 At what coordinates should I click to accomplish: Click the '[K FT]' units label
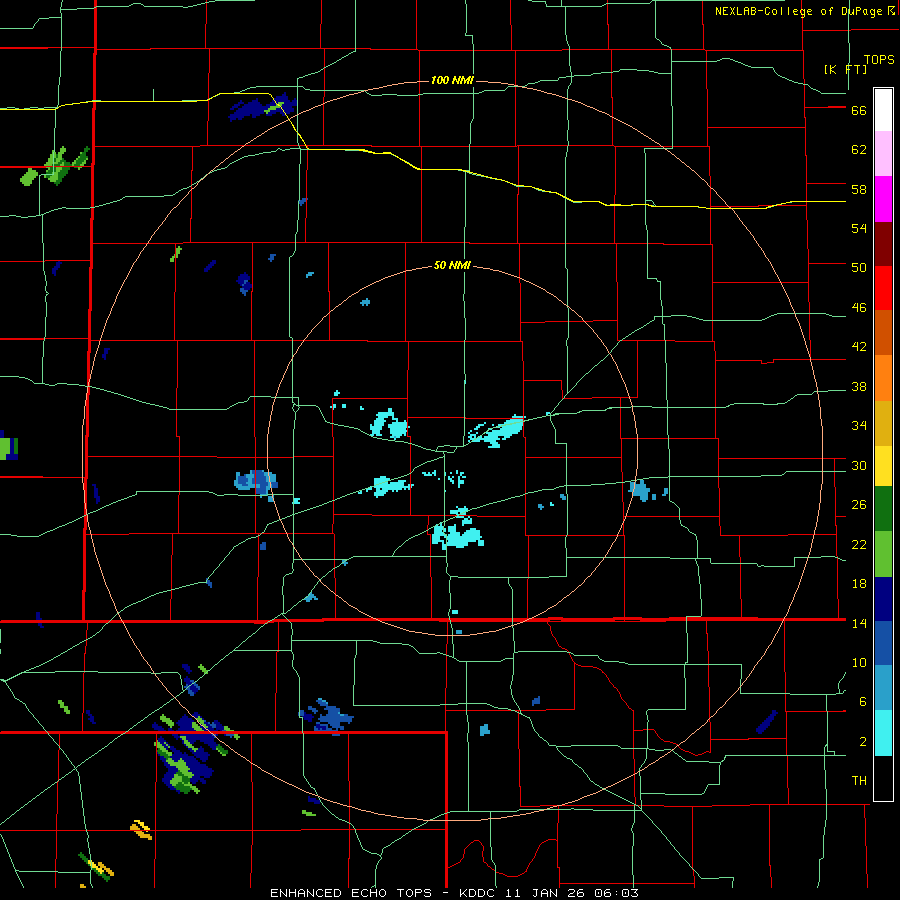click(x=845, y=69)
